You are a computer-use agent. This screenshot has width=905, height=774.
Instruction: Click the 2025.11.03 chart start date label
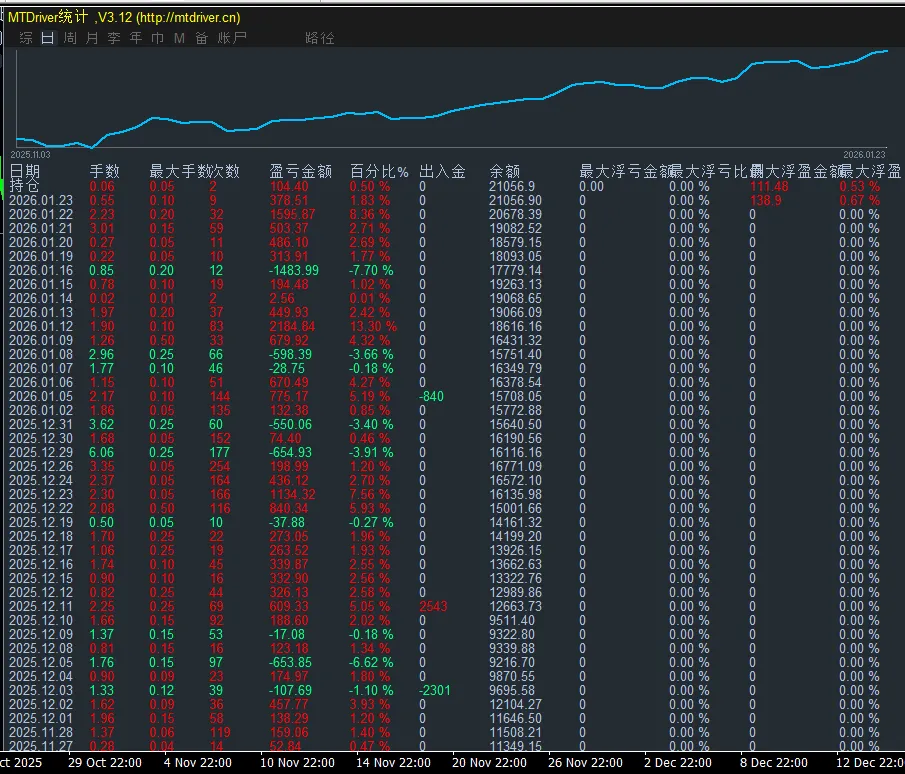point(31,155)
